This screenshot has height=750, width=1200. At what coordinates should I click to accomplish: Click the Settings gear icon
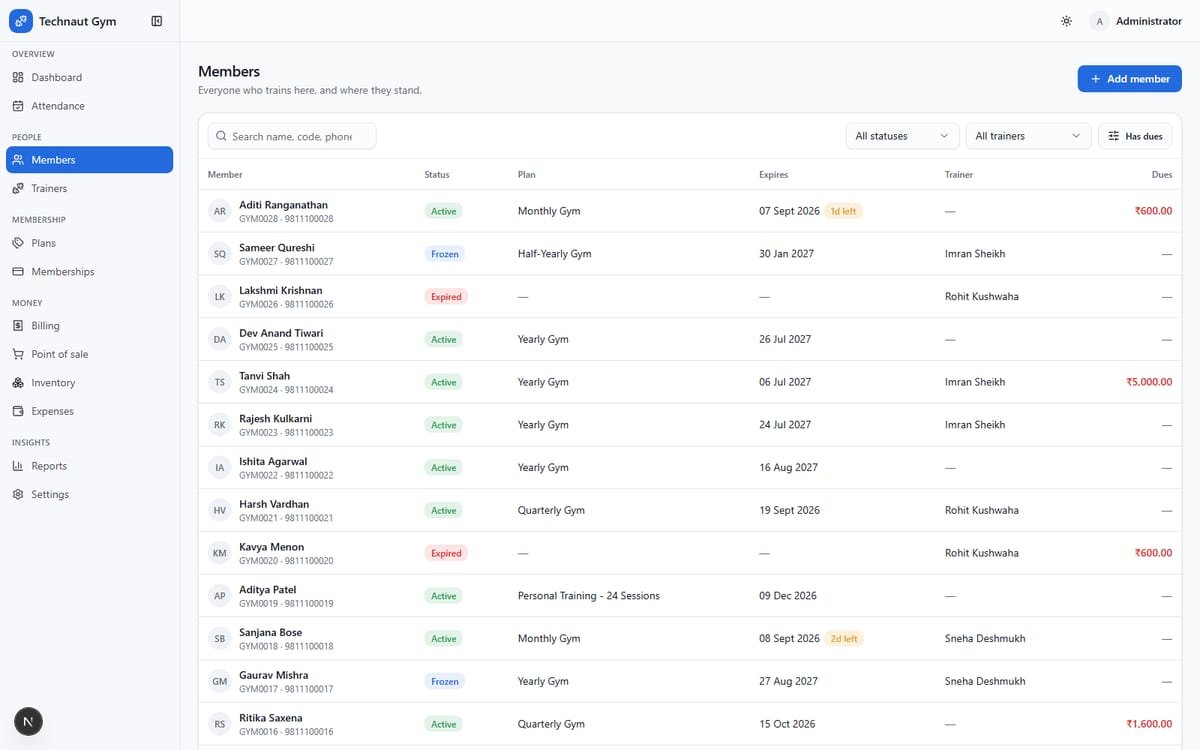18,494
